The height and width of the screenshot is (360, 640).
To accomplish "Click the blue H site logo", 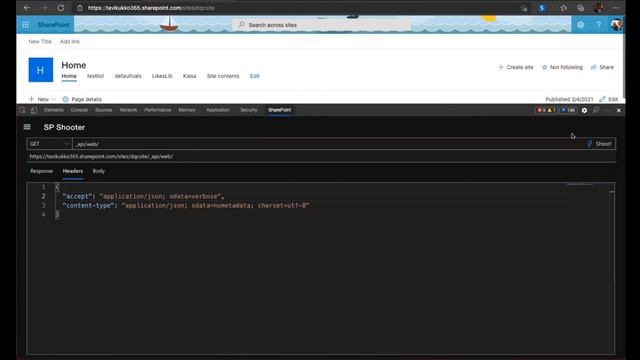I will tap(40, 70).
